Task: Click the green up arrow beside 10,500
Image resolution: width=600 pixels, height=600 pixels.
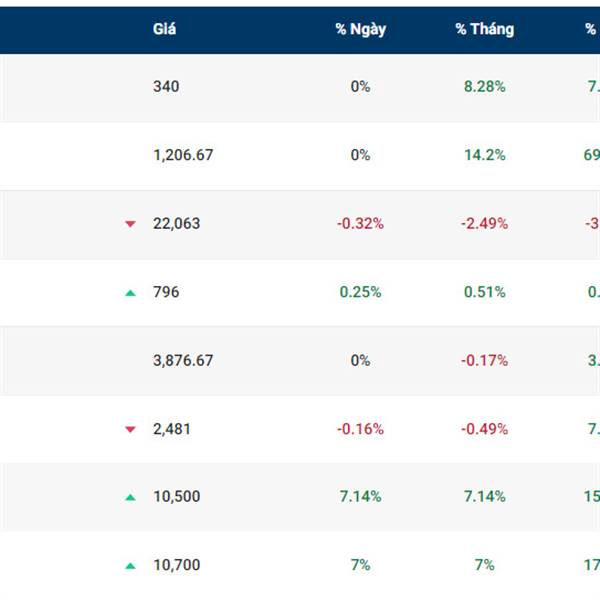Action: pyautogui.click(x=130, y=497)
